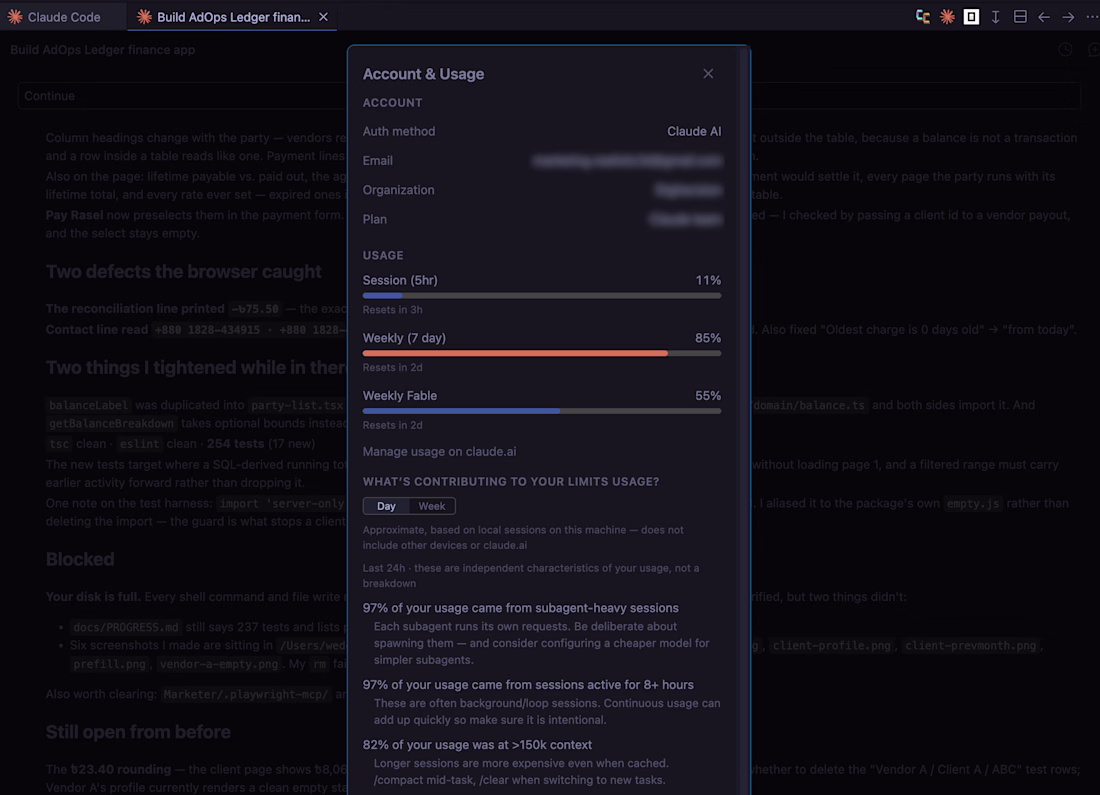The height and width of the screenshot is (795, 1100).
Task: Select the Day usage toggle
Action: [386, 506]
